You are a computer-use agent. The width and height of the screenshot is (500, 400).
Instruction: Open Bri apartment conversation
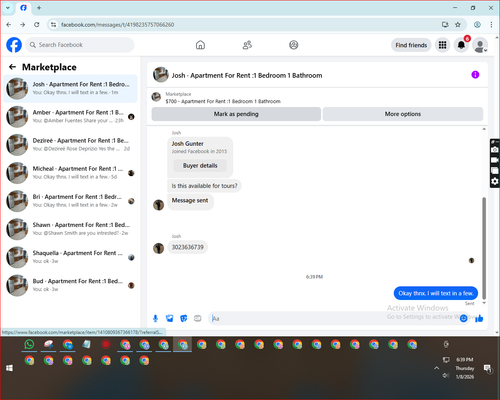70,201
